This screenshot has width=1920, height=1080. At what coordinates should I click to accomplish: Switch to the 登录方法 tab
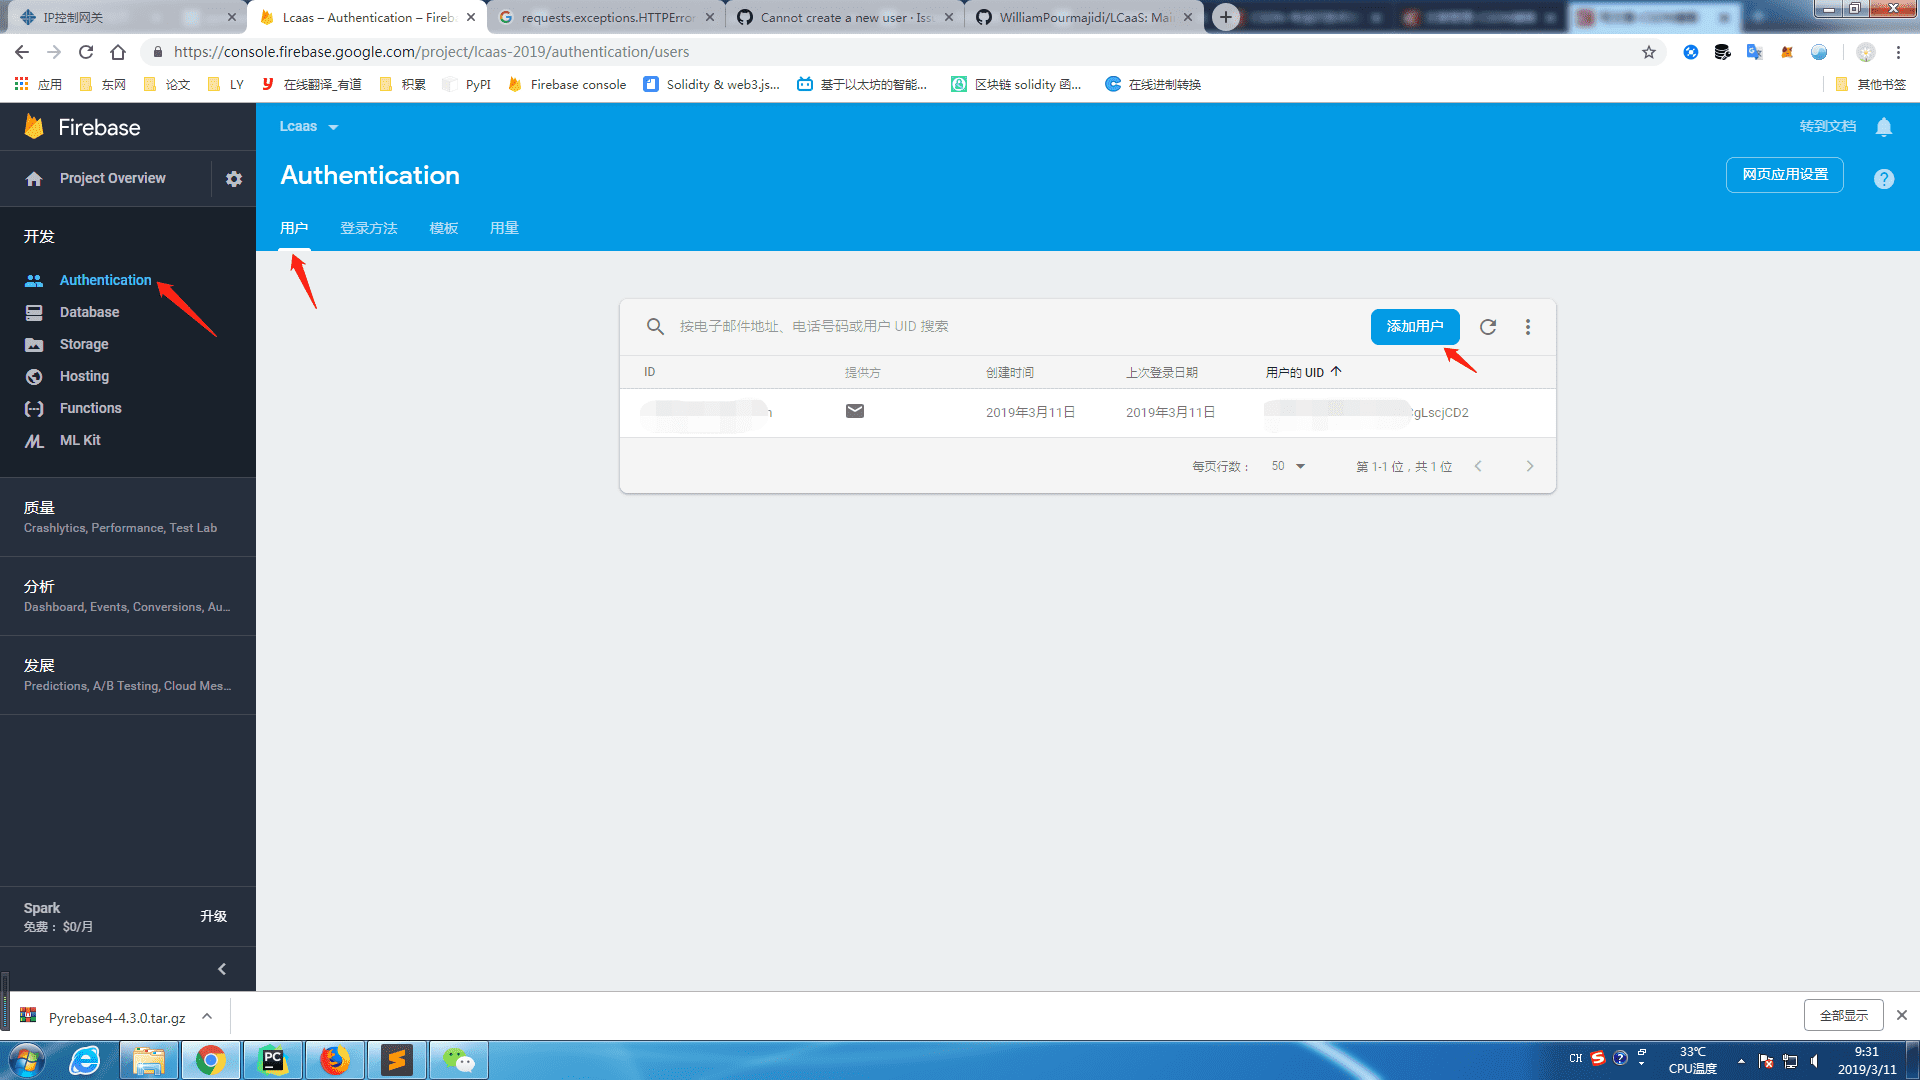pos(368,228)
